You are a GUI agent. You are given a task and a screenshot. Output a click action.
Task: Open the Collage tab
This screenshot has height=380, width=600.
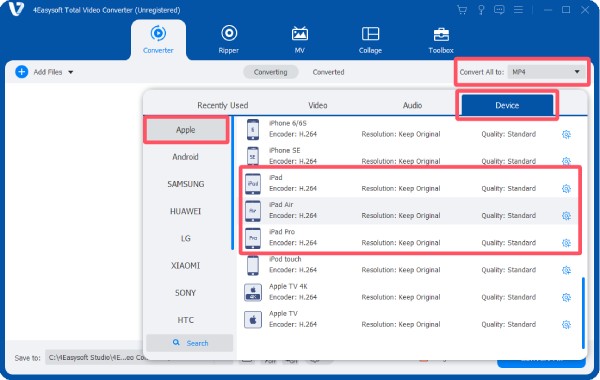coord(370,40)
